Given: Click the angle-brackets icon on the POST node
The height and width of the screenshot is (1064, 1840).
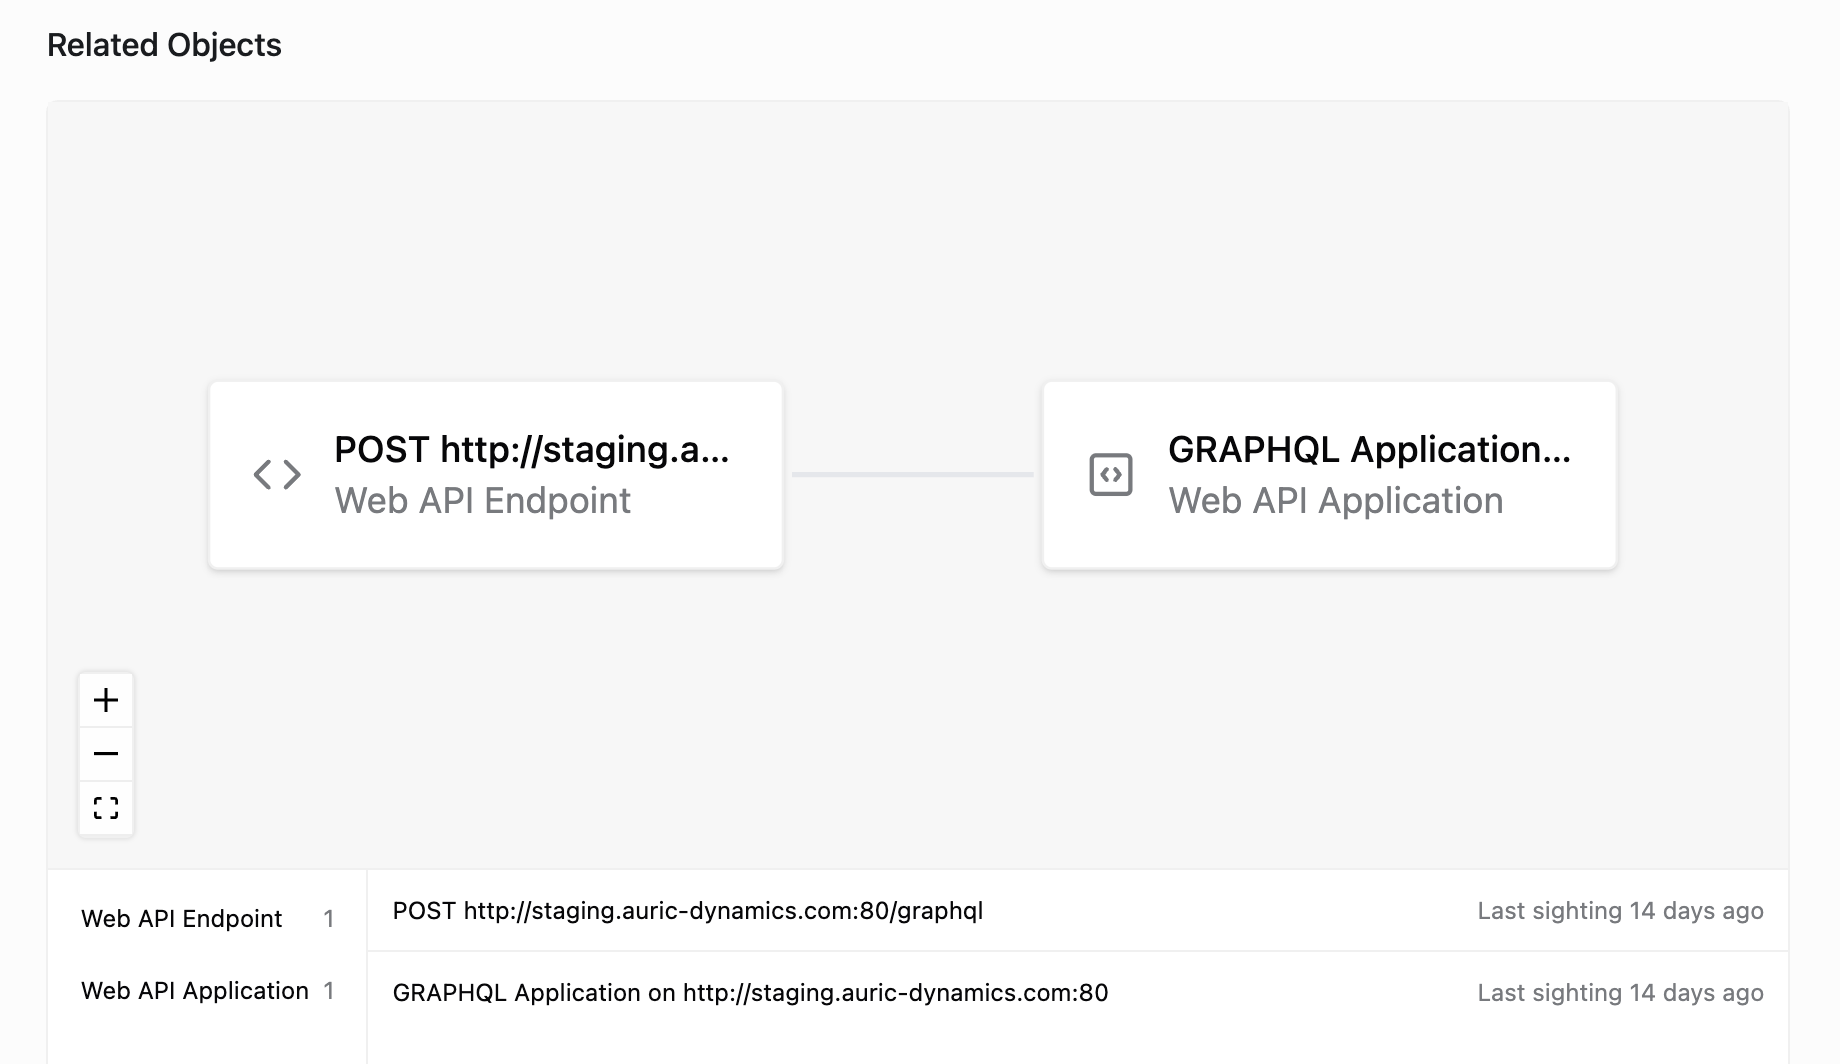Looking at the screenshot, I should point(277,474).
